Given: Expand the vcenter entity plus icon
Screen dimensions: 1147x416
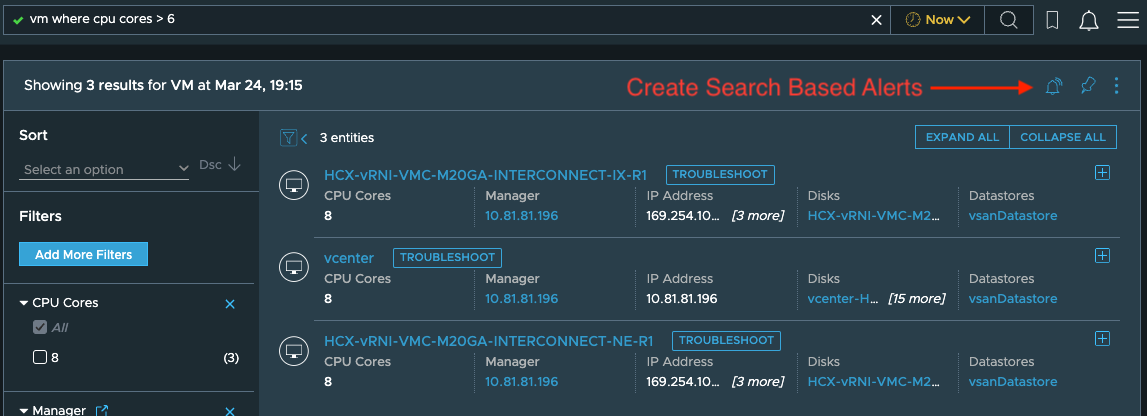Looking at the screenshot, I should click(1102, 255).
